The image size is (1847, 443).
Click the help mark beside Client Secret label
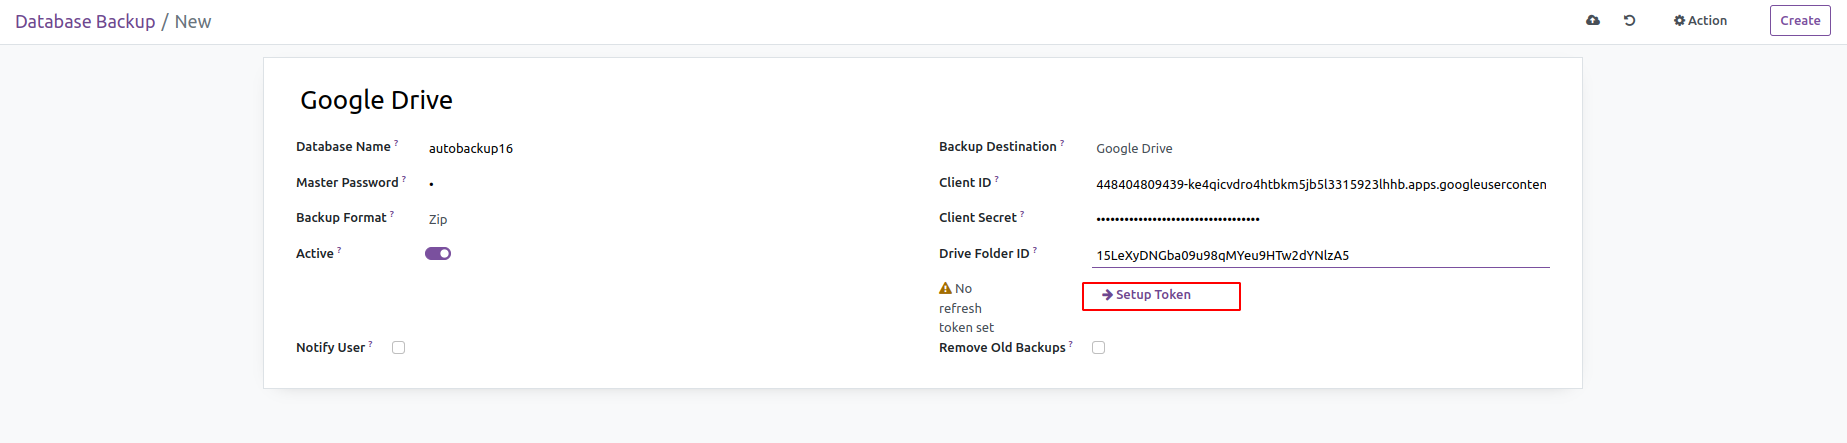(x=1022, y=214)
